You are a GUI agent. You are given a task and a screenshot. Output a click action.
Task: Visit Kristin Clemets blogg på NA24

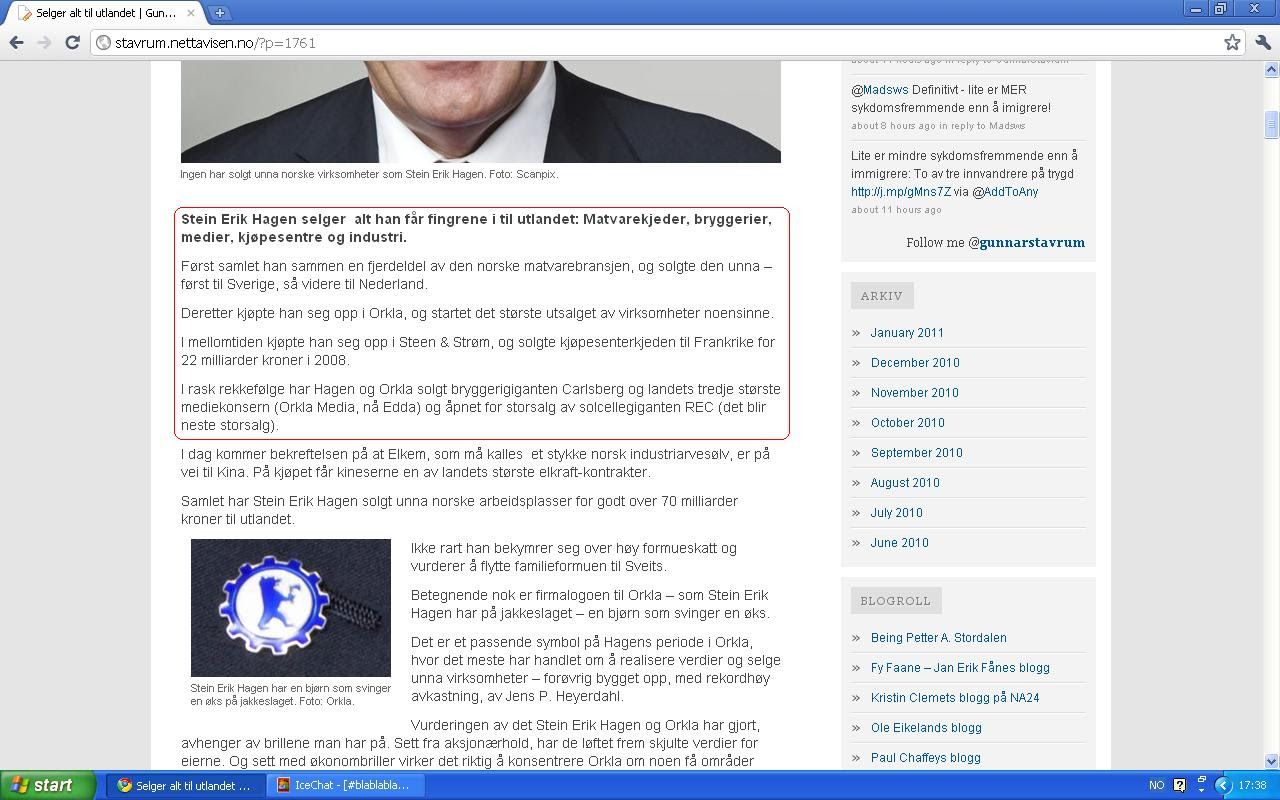(x=955, y=698)
